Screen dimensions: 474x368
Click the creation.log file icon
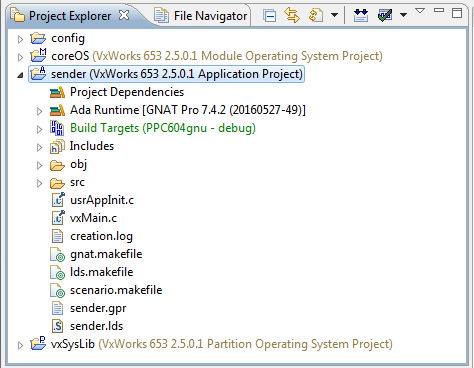click(57, 236)
